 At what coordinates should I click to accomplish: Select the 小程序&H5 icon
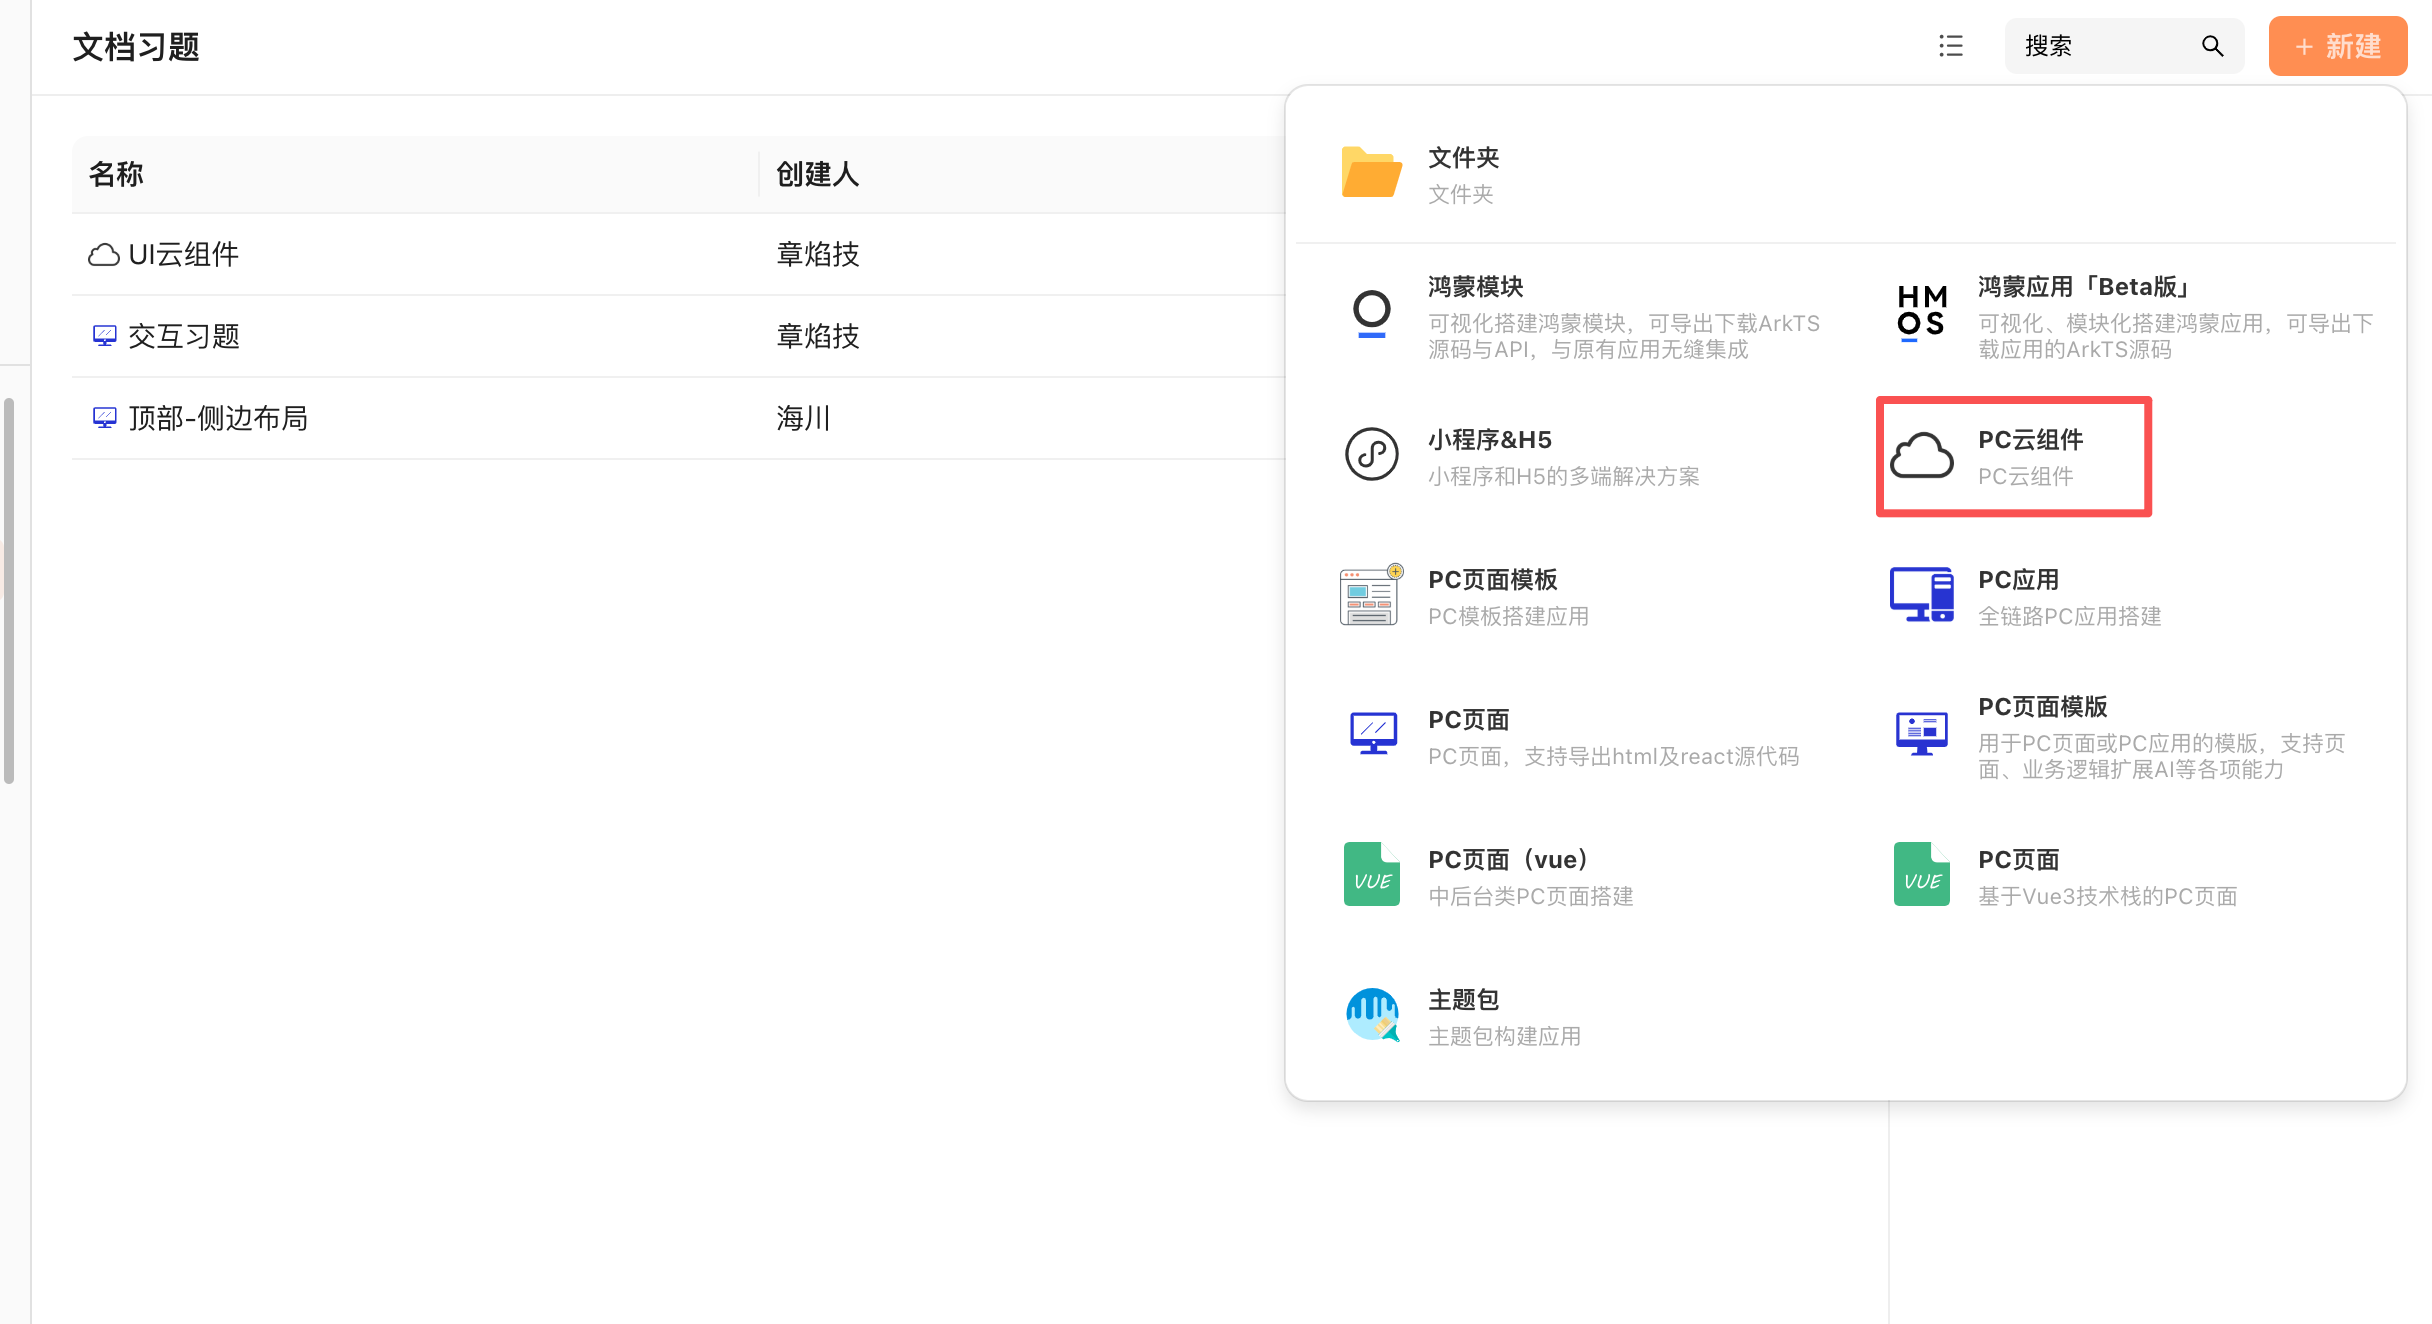click(1371, 454)
